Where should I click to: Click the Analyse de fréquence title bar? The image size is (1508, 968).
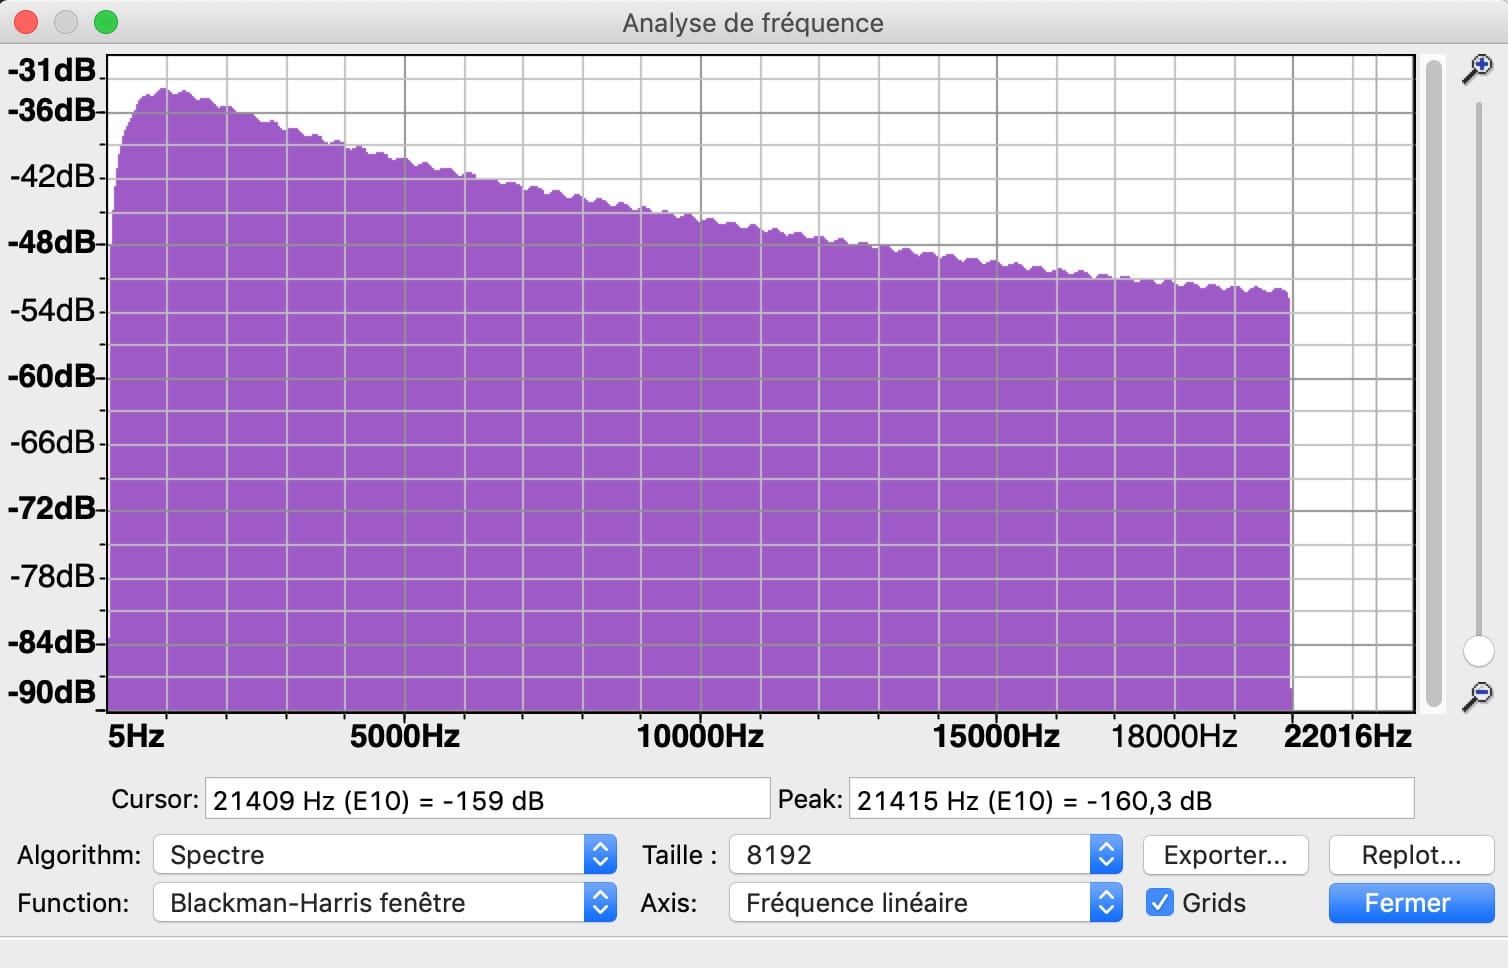click(x=753, y=22)
